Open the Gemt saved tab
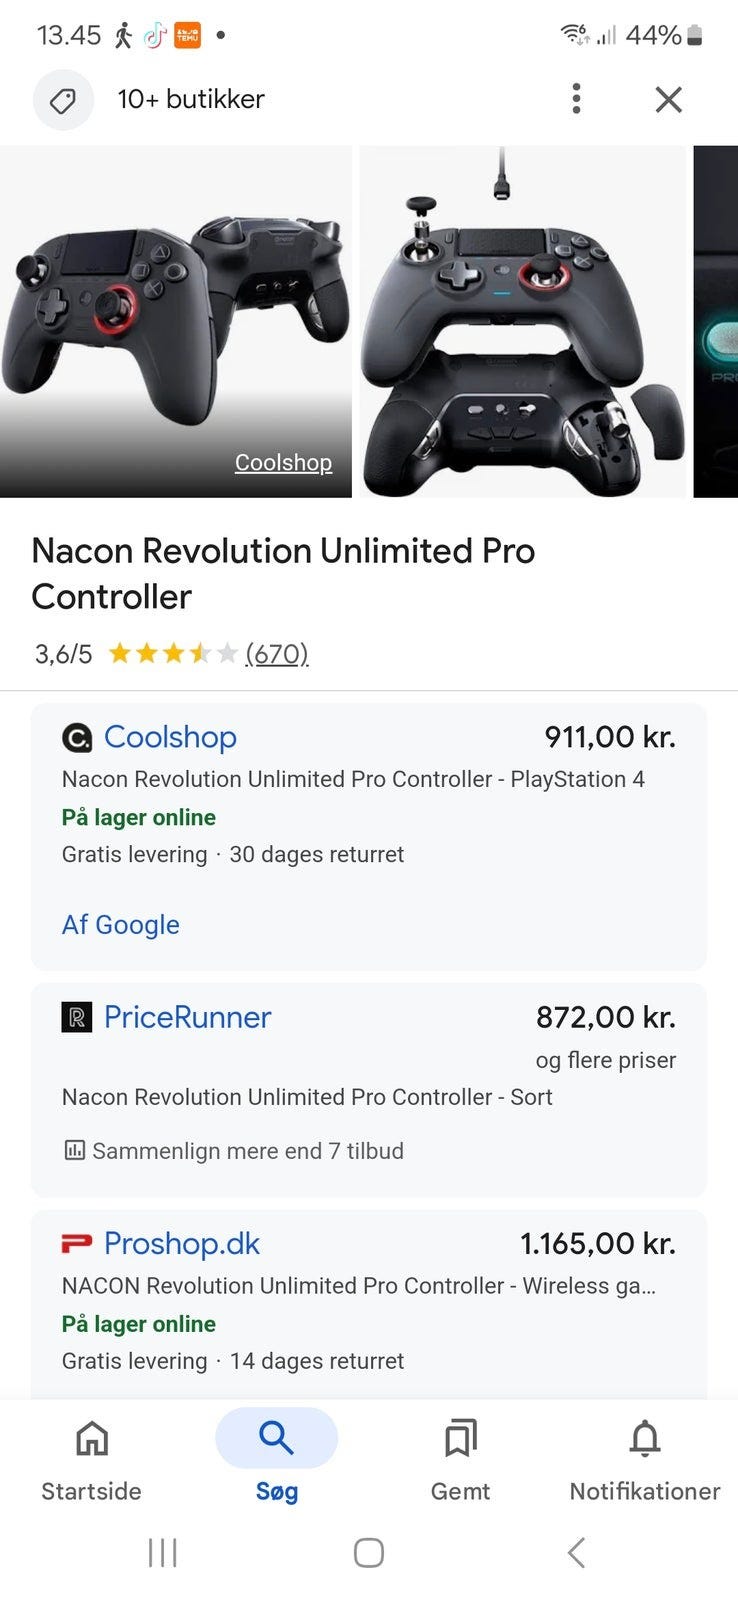 click(460, 1460)
